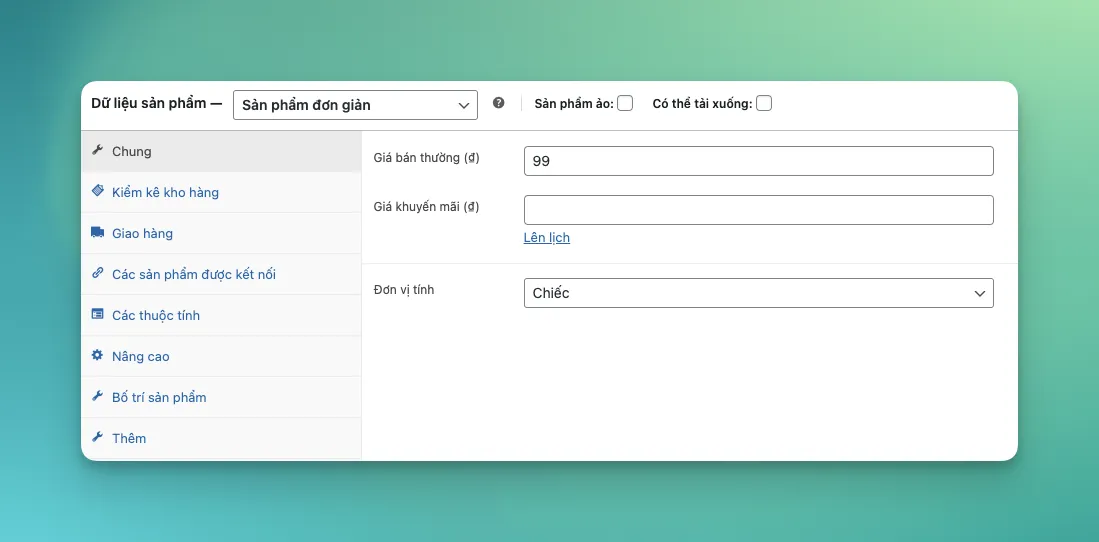Image resolution: width=1099 pixels, height=542 pixels.
Task: Click the question mark help icon
Action: (499, 103)
